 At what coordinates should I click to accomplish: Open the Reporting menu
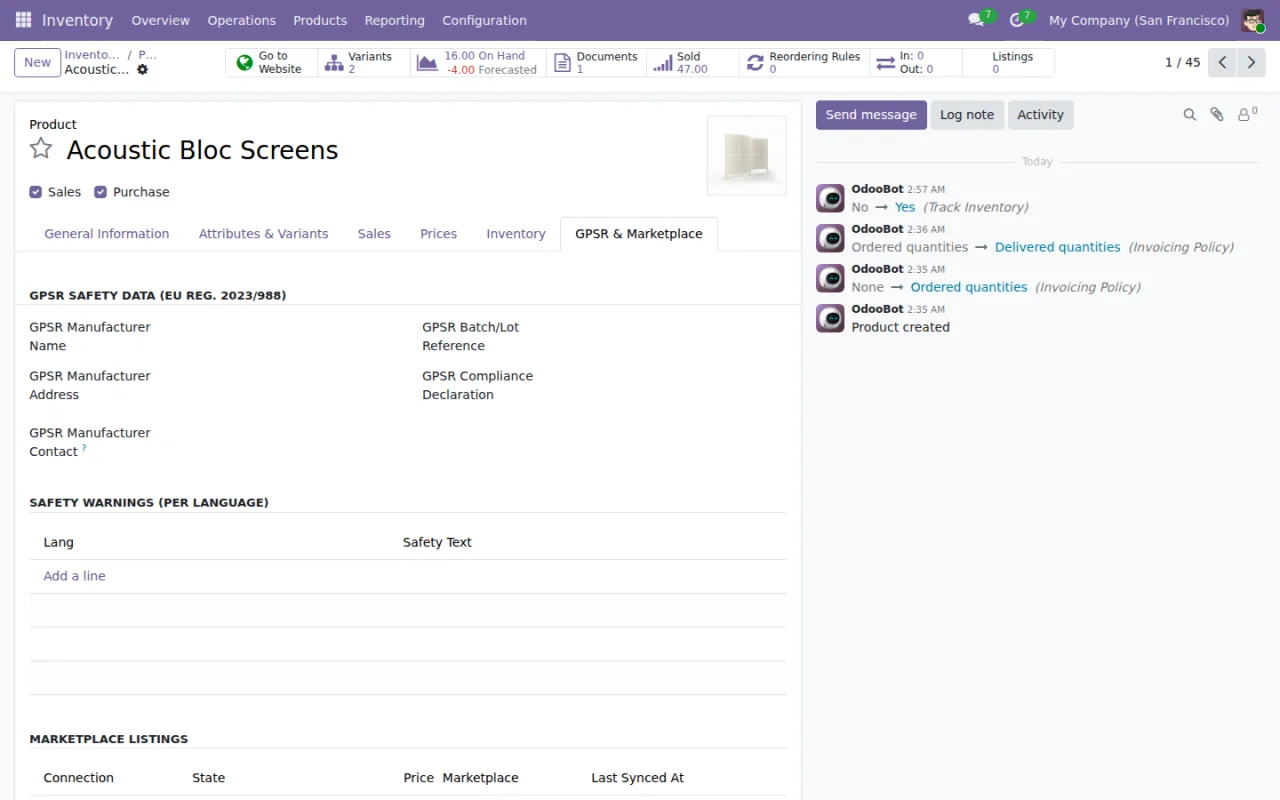pos(394,20)
